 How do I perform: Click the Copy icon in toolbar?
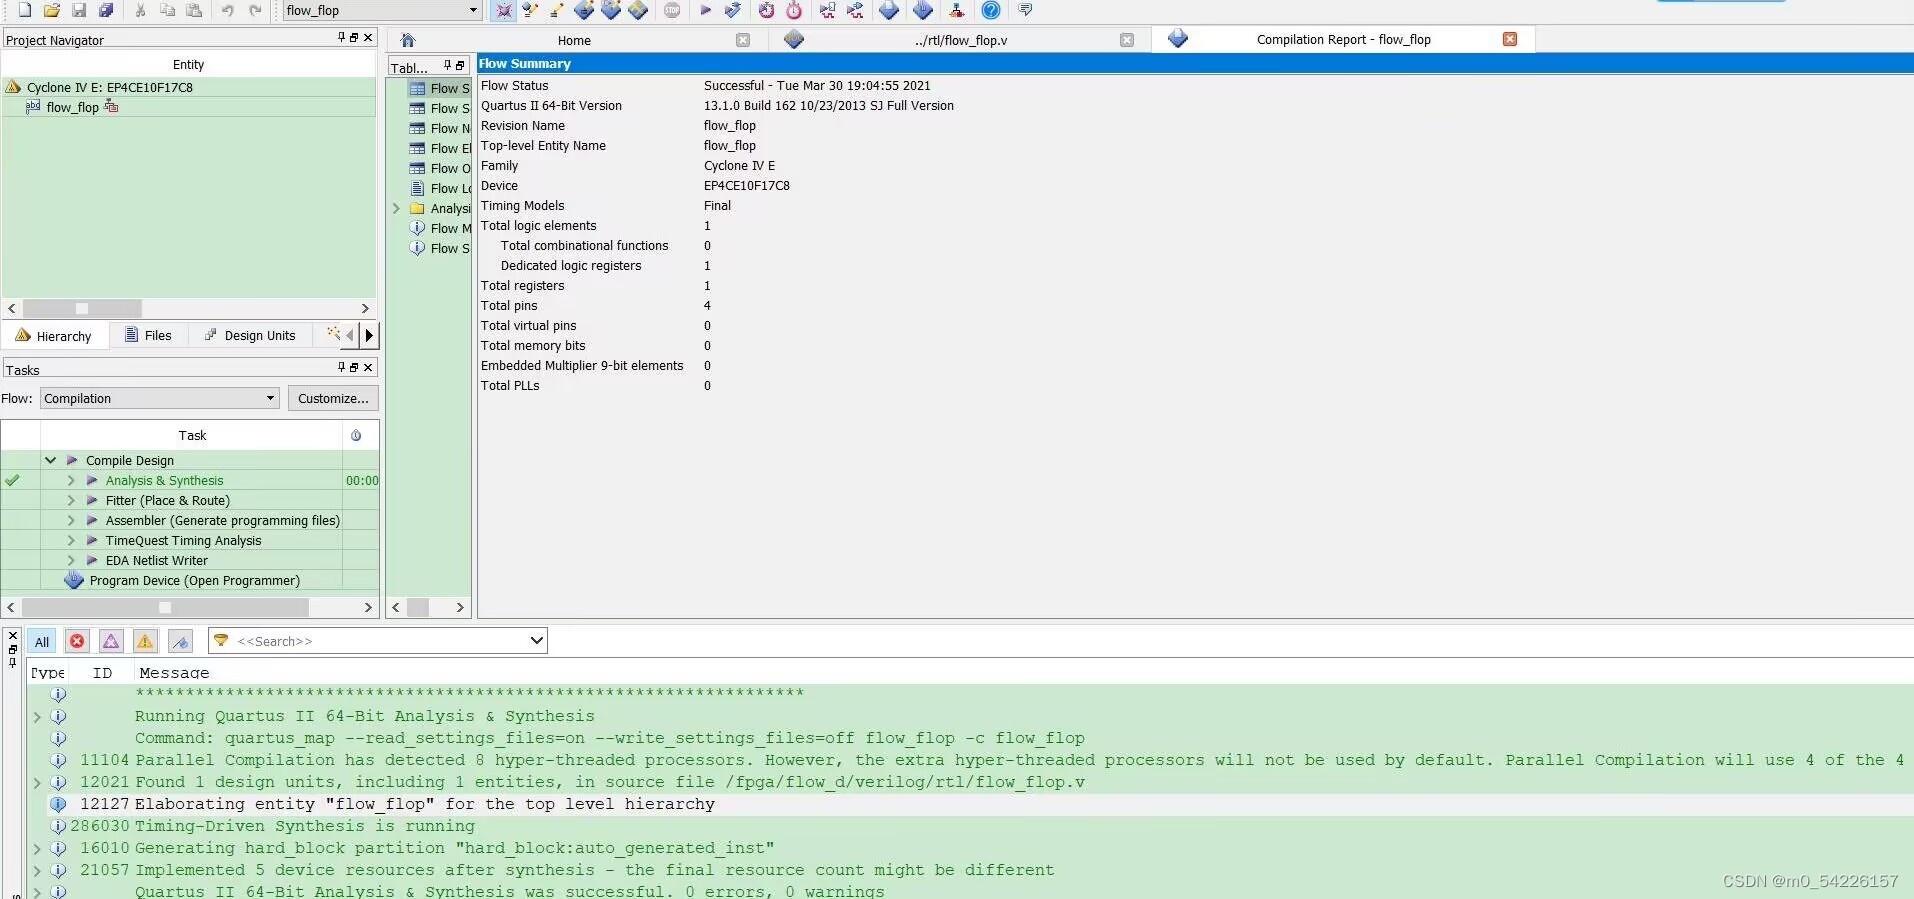(168, 10)
